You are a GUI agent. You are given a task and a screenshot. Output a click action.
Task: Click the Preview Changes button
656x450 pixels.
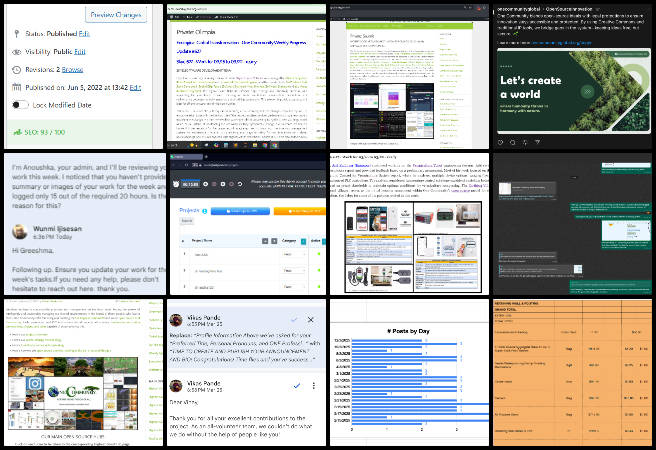click(x=116, y=15)
